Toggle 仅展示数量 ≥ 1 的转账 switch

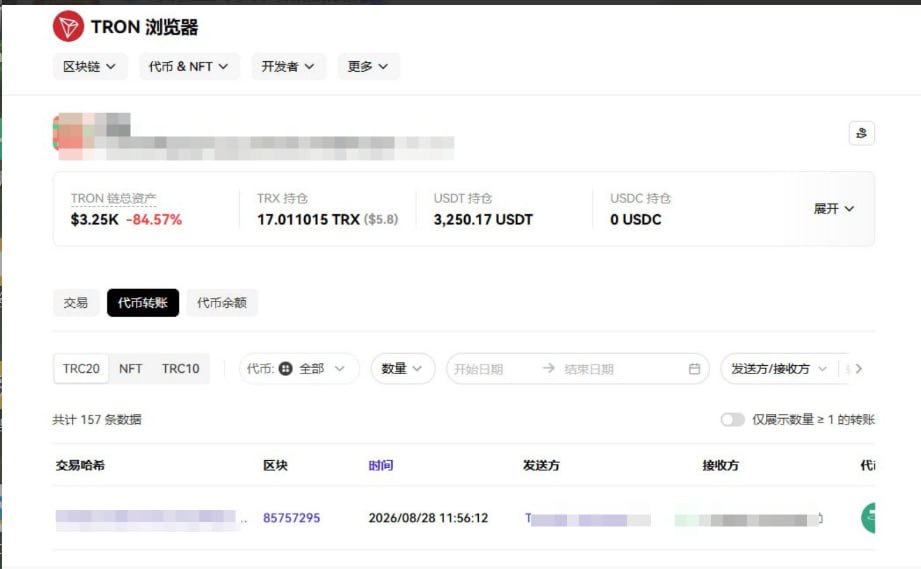732,419
